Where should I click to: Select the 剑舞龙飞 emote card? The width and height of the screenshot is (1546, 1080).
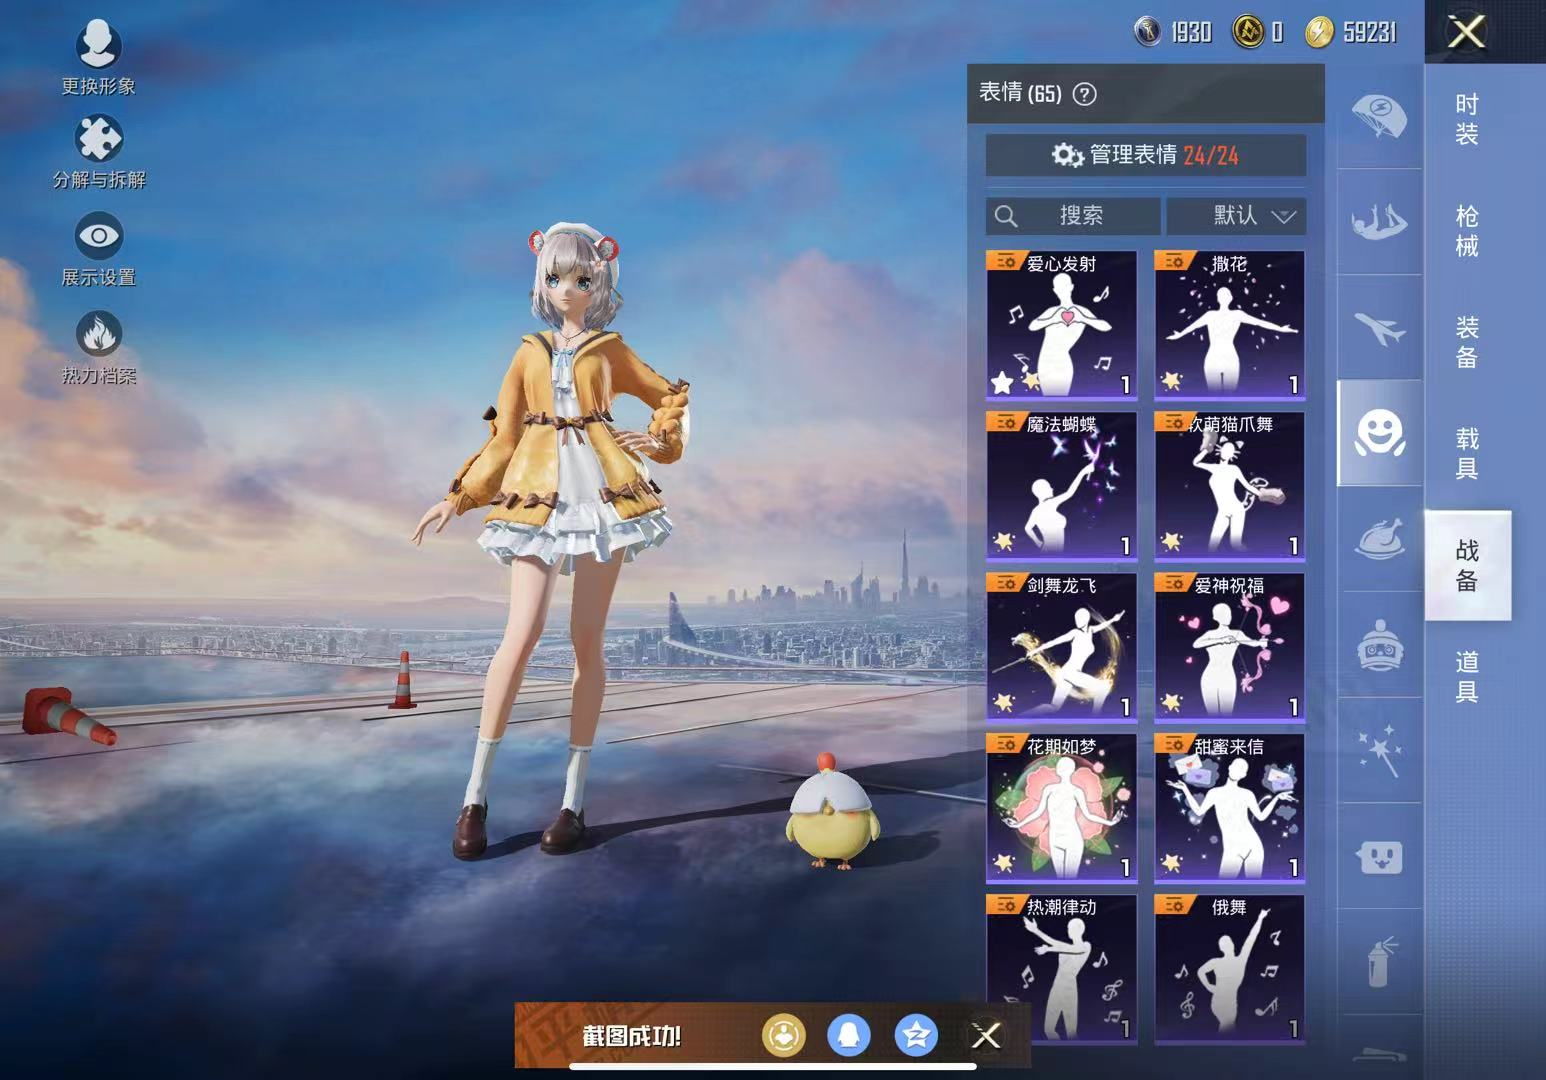click(x=1061, y=646)
